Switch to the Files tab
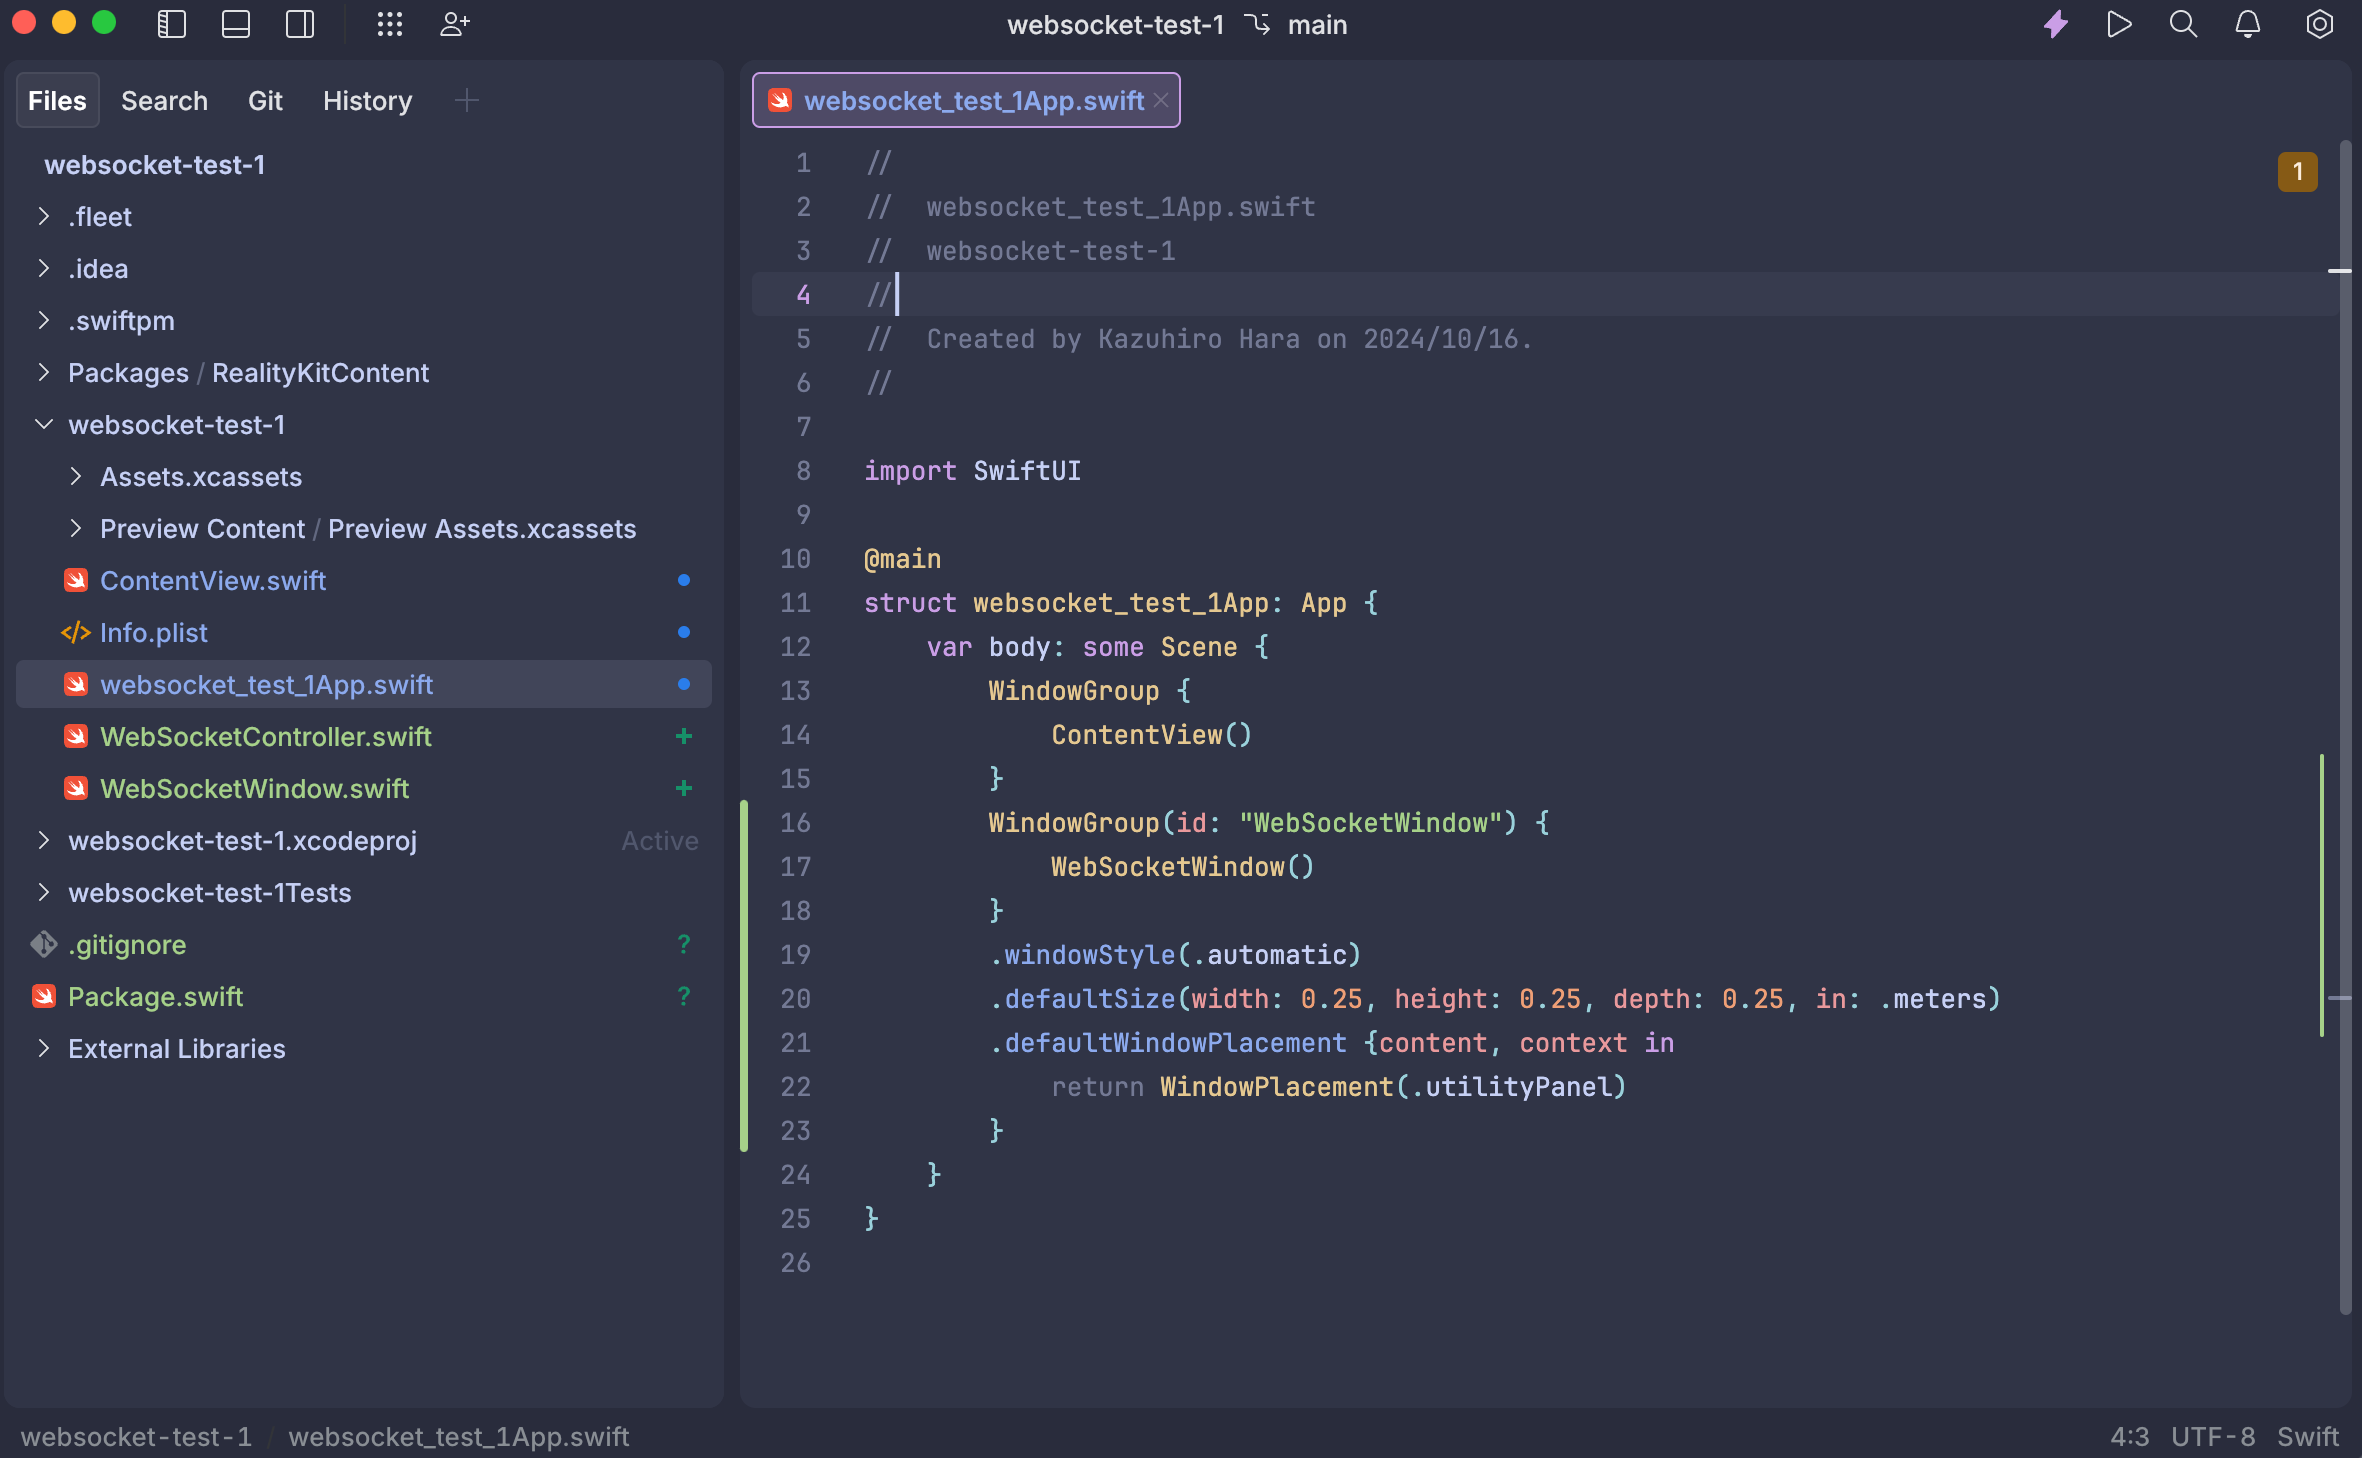The image size is (2362, 1458). click(57, 100)
